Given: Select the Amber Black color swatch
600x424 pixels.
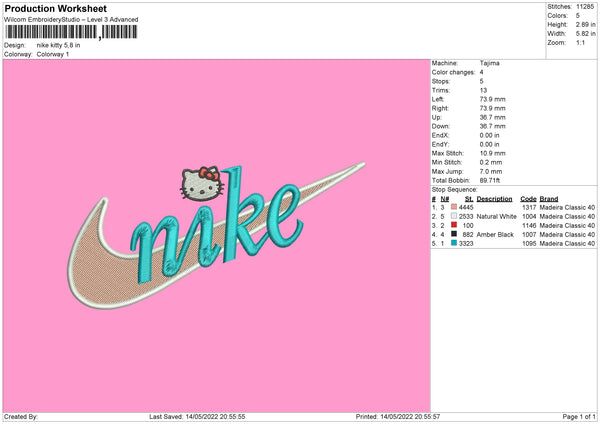Looking at the screenshot, I should 454,234.
